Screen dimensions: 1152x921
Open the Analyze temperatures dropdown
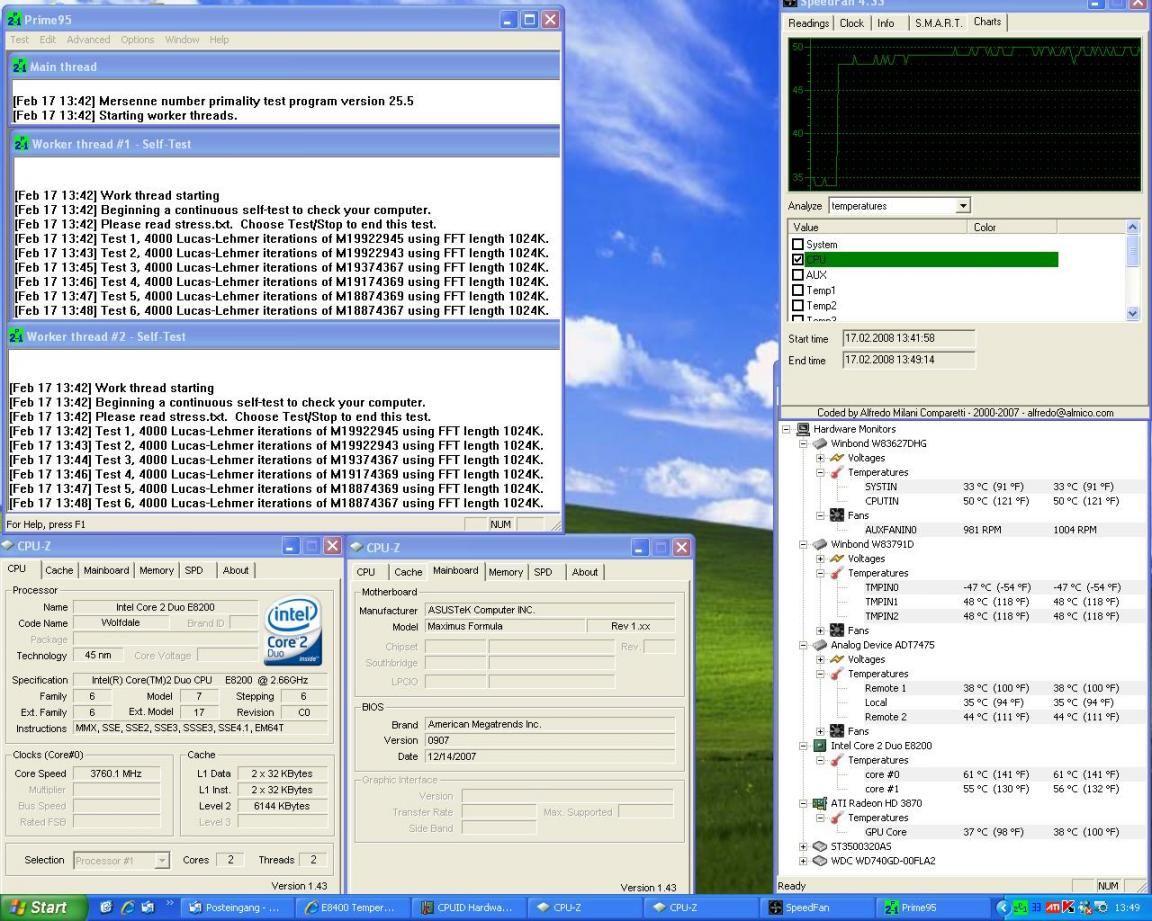tap(962, 206)
